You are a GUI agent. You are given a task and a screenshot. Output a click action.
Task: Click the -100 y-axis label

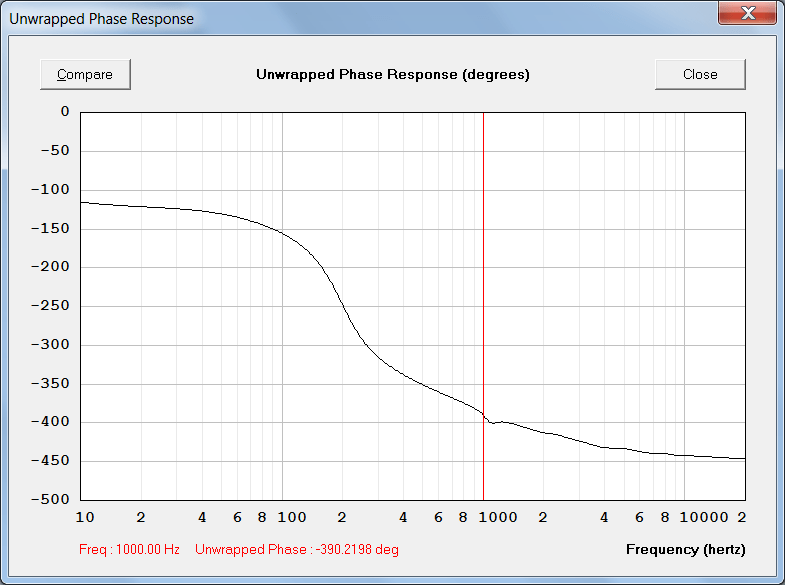[x=50, y=189]
